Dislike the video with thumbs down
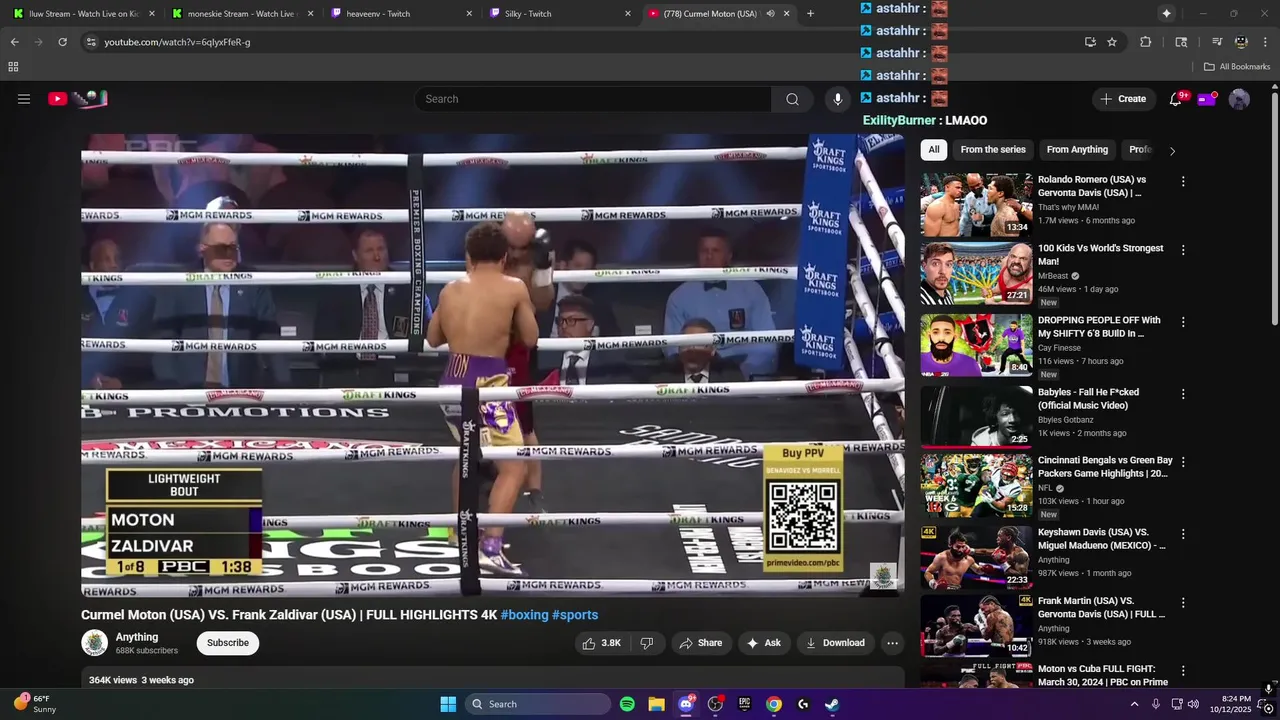The height and width of the screenshot is (720, 1280). [x=646, y=643]
